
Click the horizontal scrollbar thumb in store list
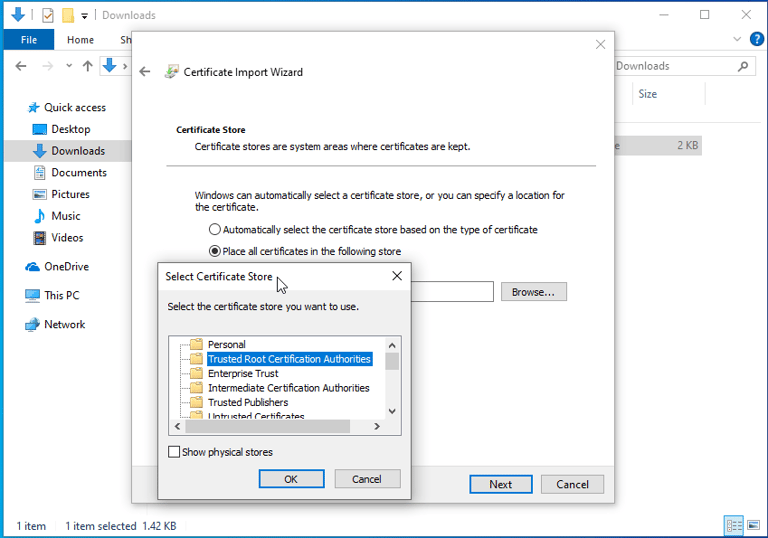267,426
